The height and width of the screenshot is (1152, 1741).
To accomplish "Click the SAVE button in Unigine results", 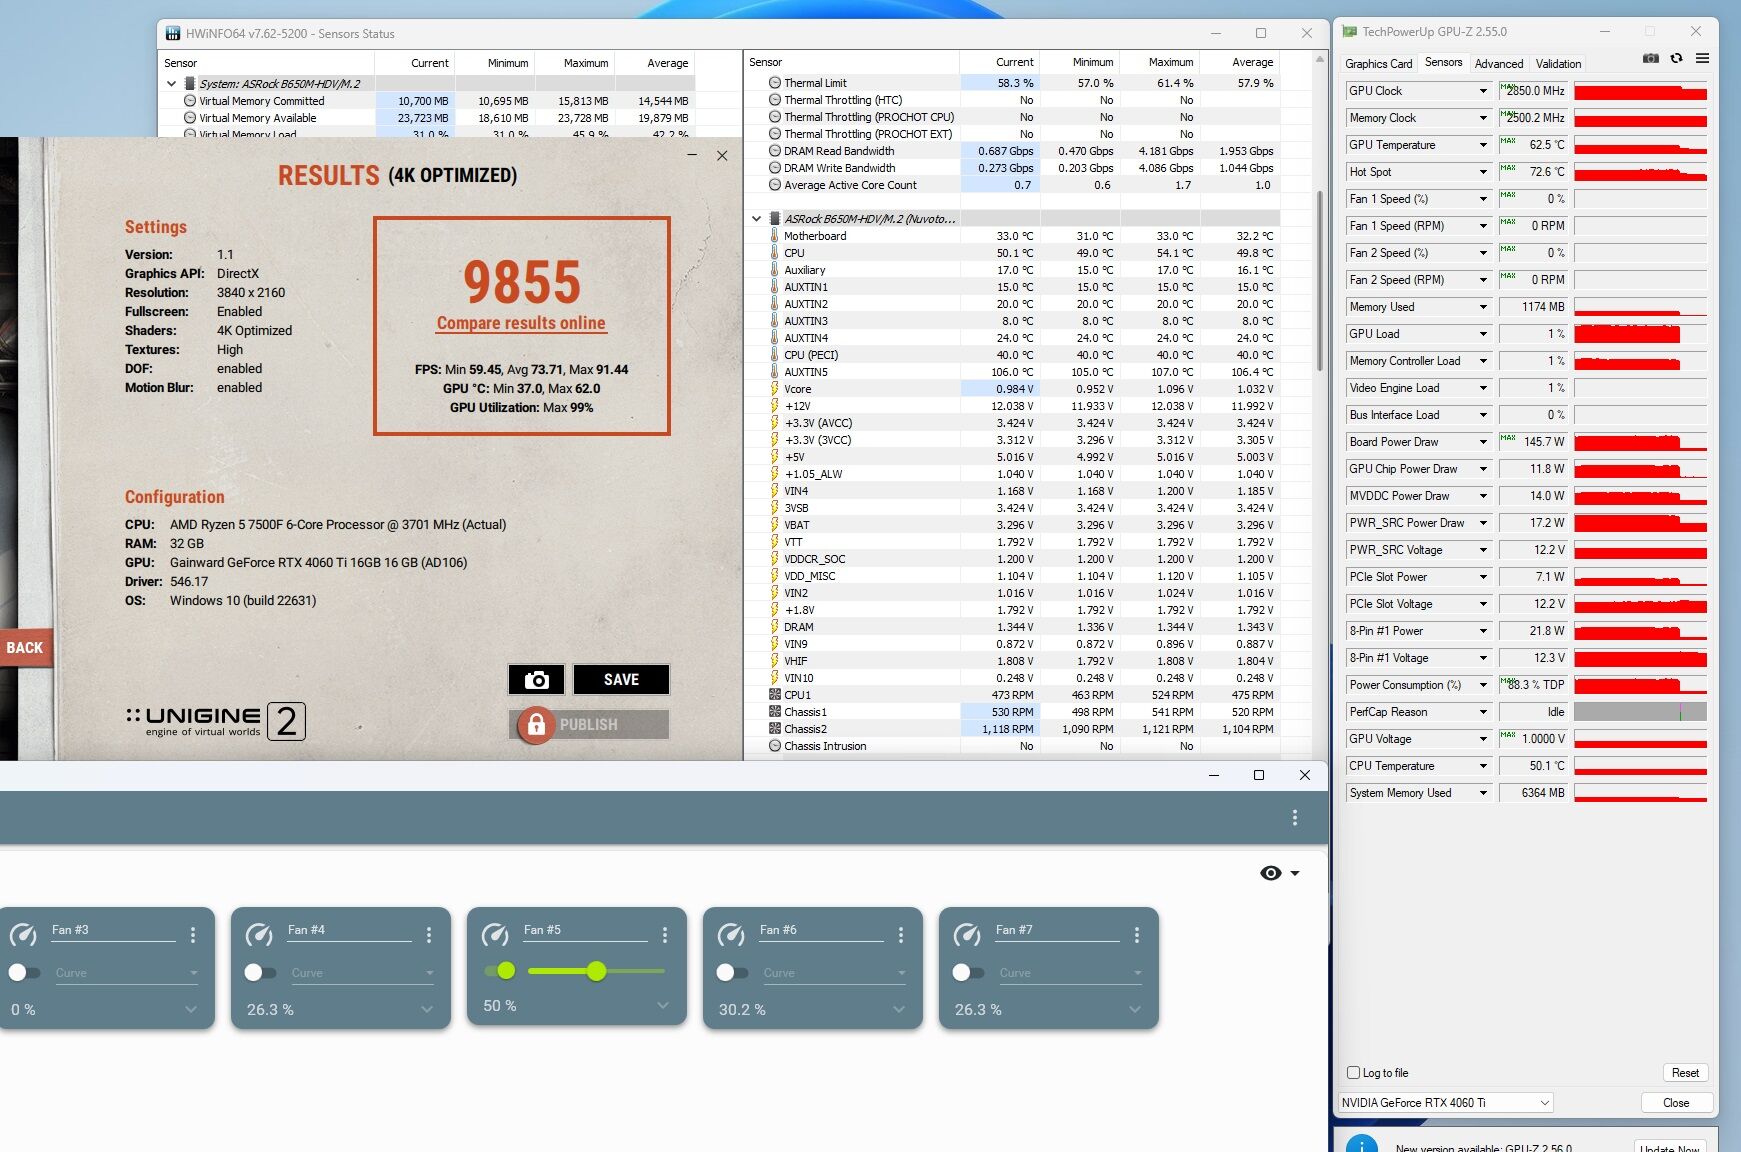I will pos(621,680).
